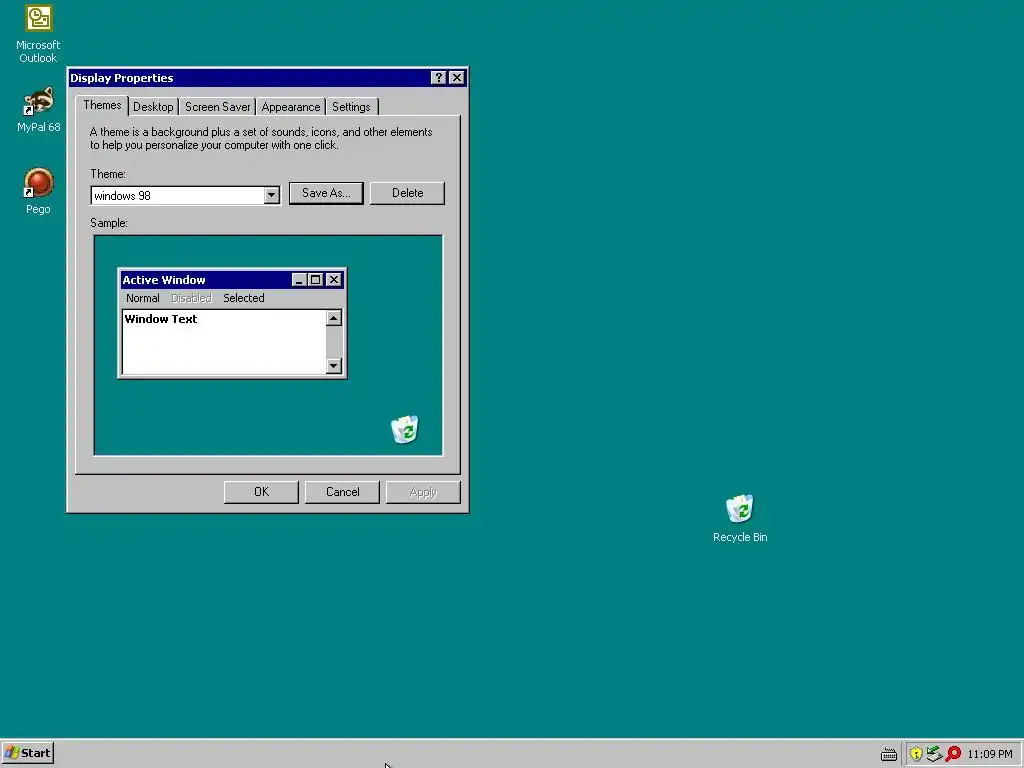Open the Settings tab
This screenshot has width=1024, height=768.
pos(351,107)
